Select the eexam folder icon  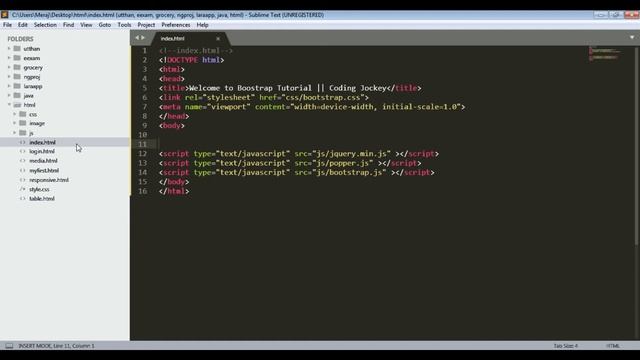(17, 58)
